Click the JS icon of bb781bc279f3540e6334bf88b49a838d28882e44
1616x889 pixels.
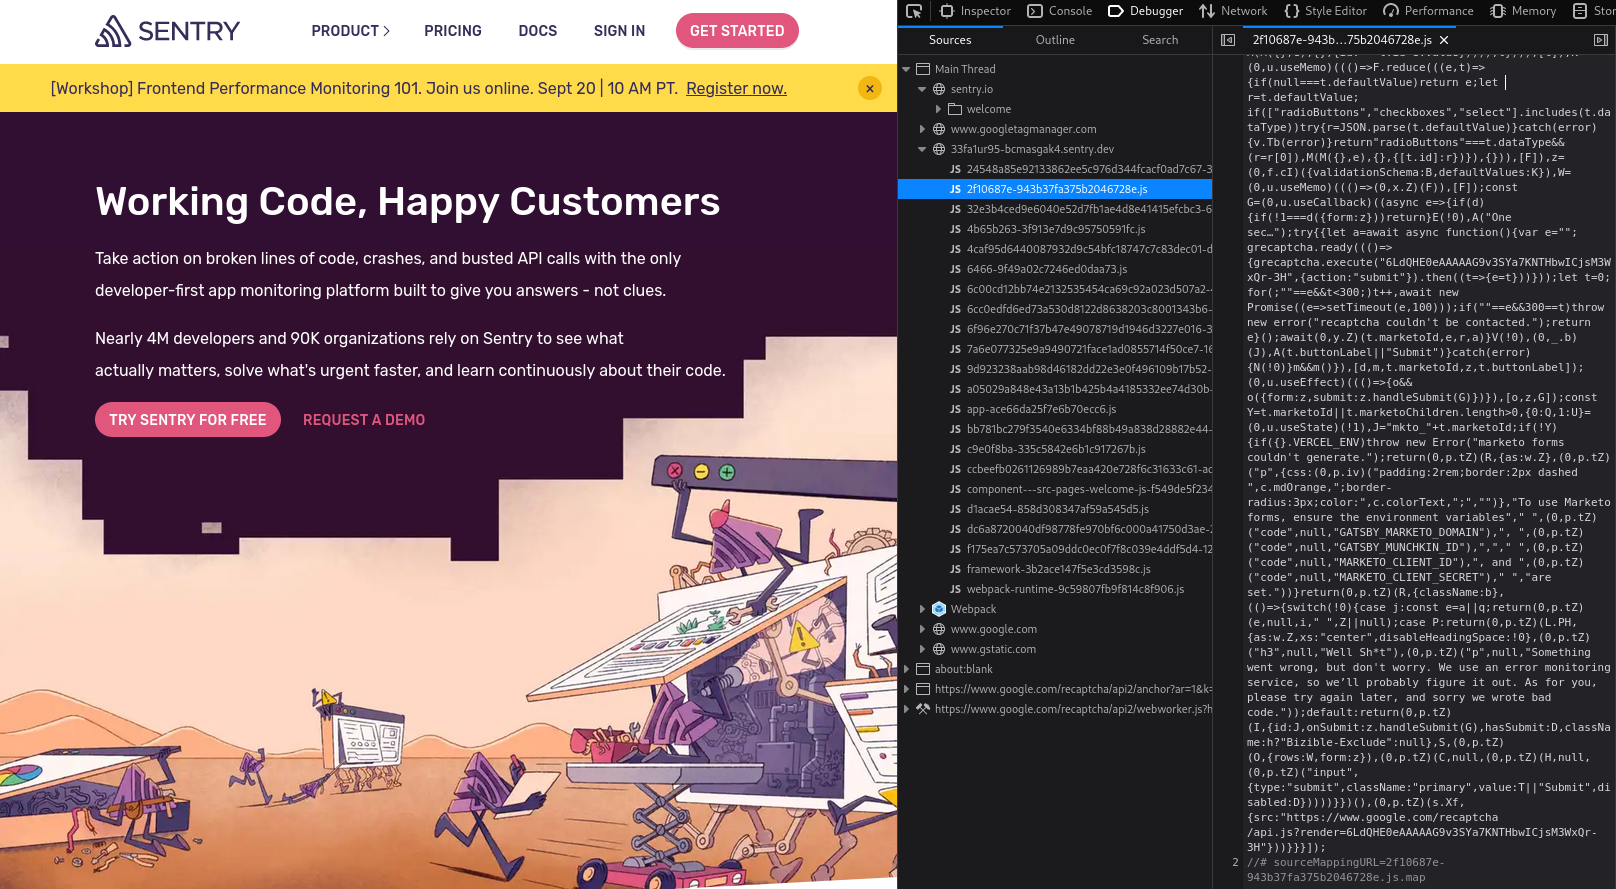(955, 429)
